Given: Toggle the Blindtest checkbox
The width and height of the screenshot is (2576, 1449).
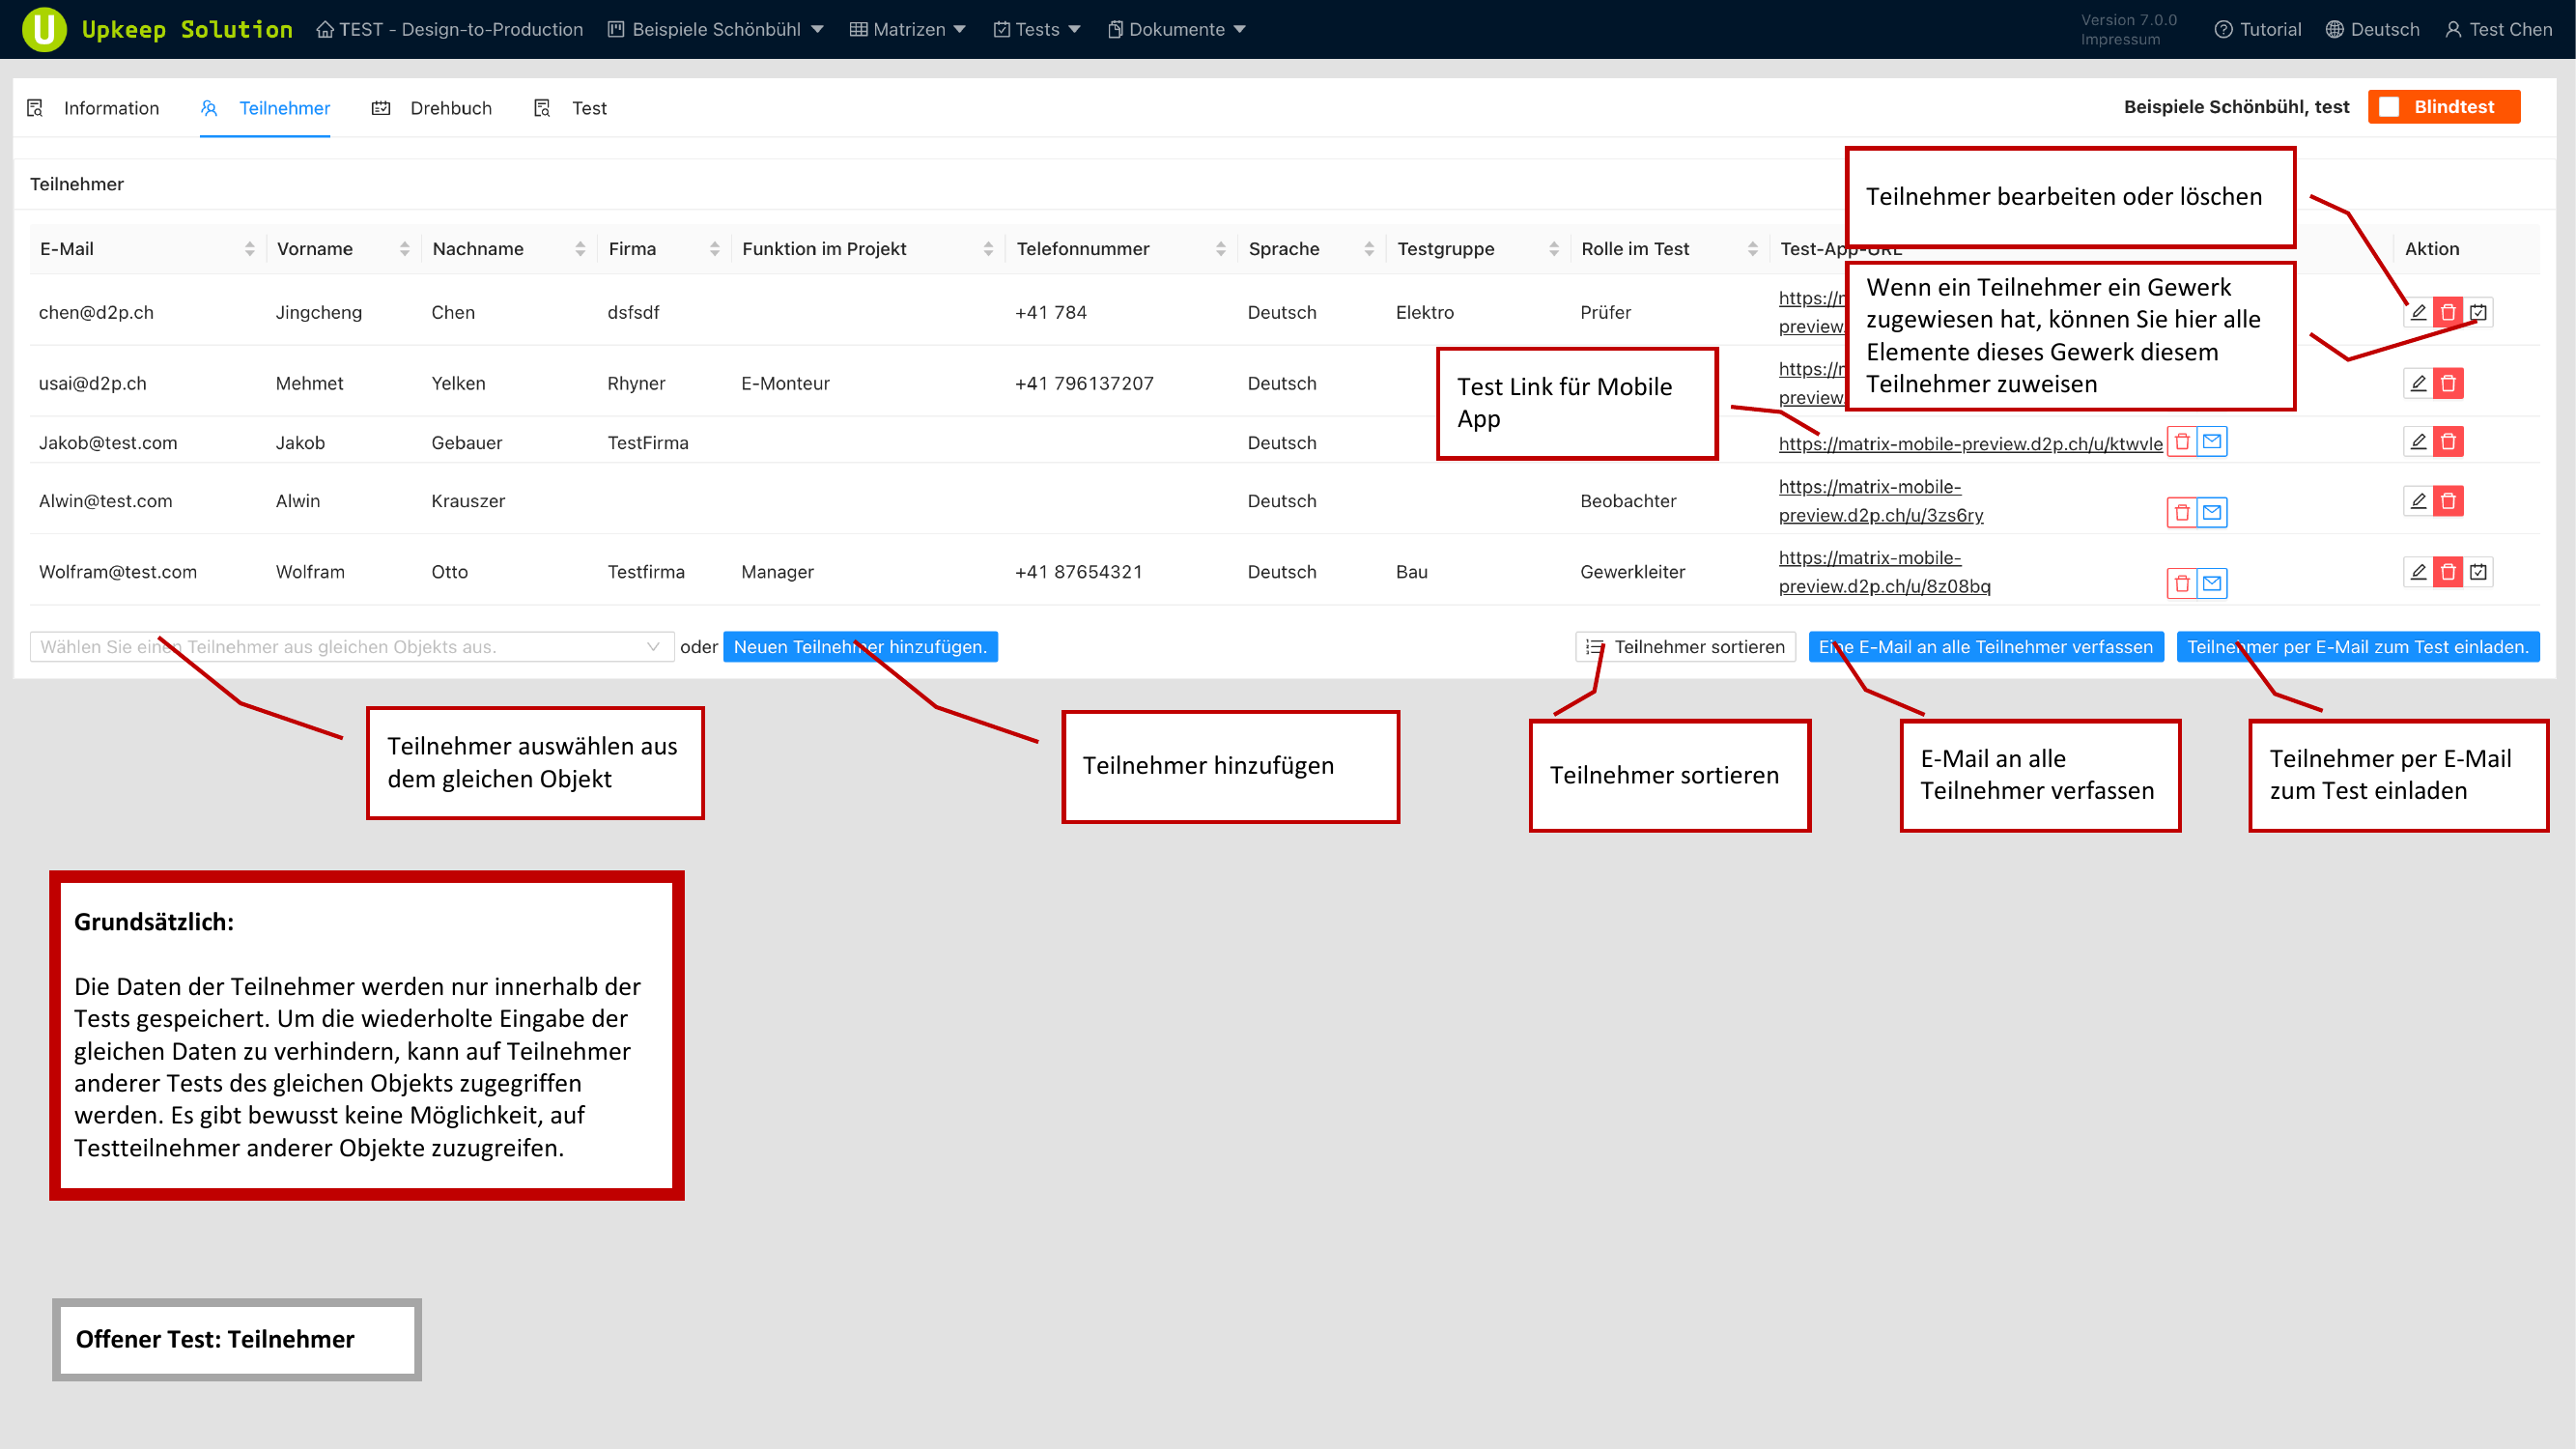Looking at the screenshot, I should point(2389,107).
